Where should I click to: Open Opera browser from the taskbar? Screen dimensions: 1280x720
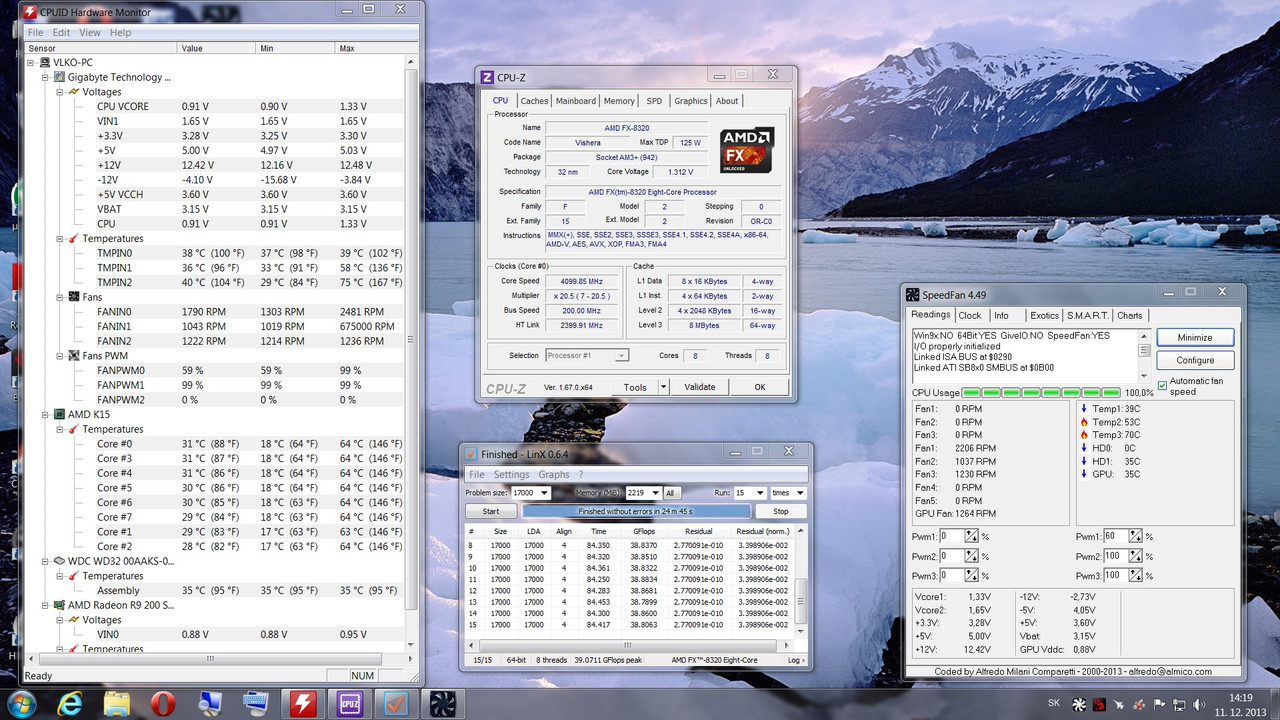coord(163,704)
